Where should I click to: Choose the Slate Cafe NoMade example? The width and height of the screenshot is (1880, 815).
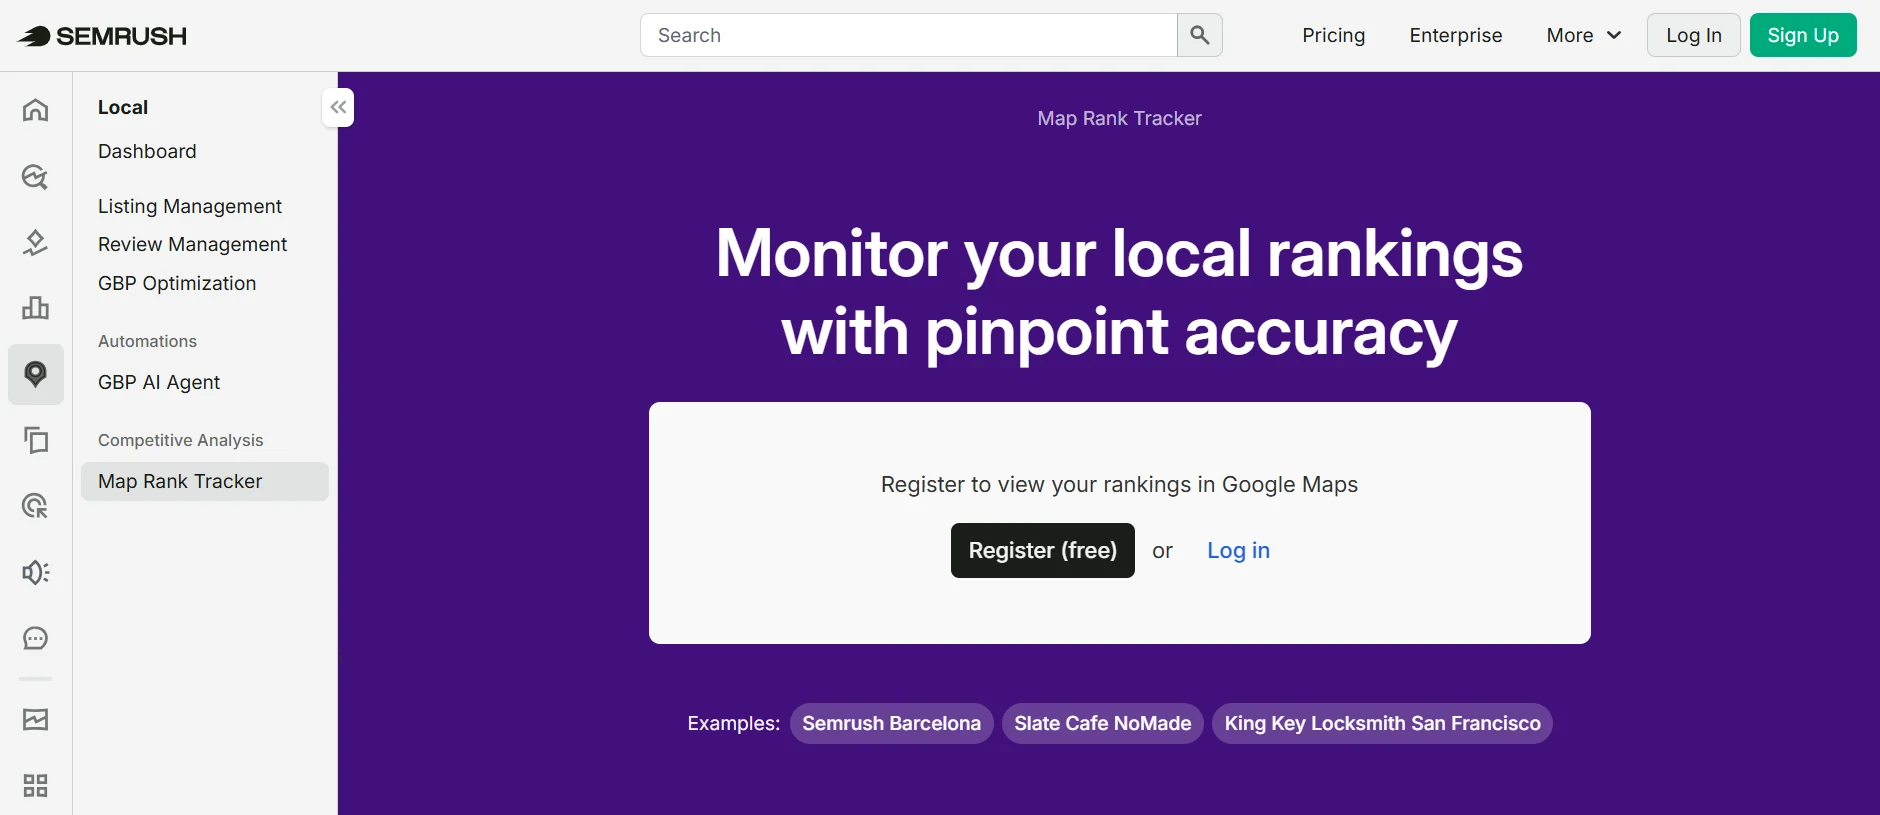coord(1102,723)
